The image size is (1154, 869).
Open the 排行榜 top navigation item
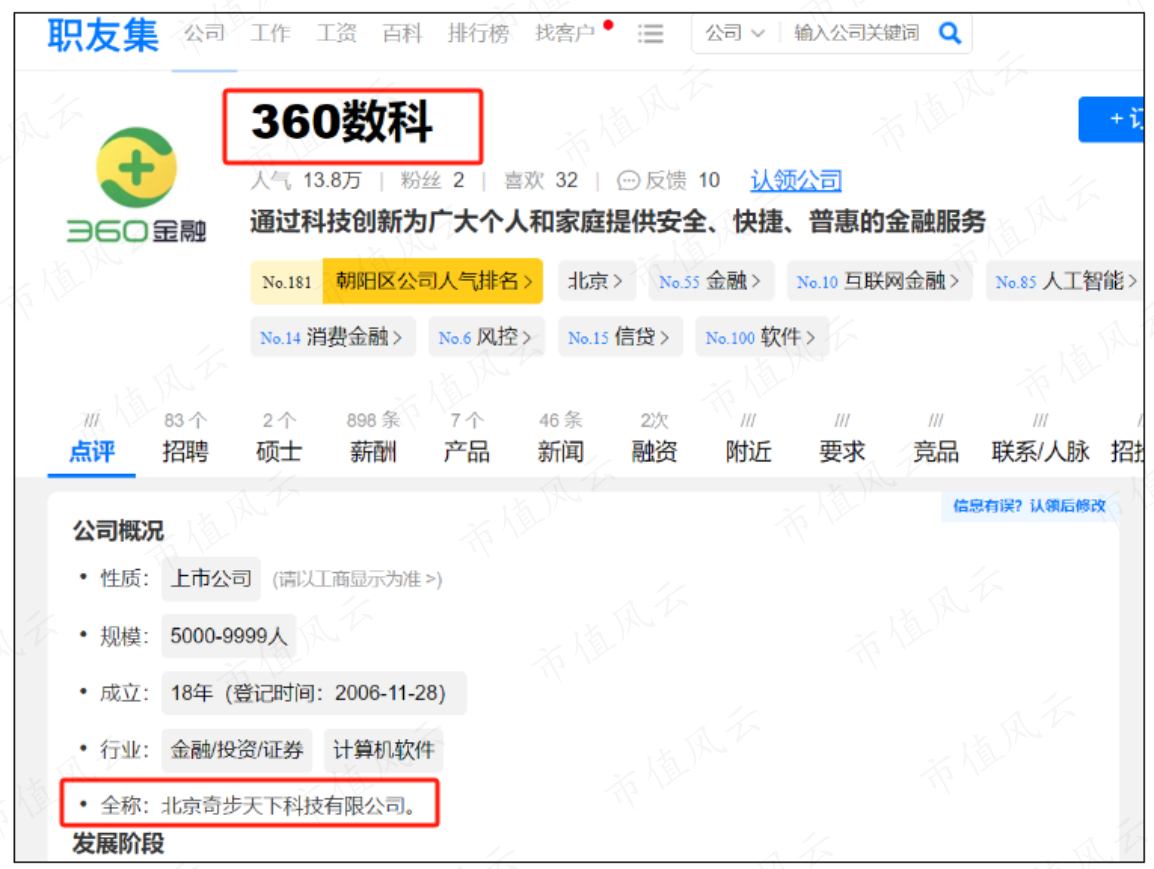[x=478, y=33]
